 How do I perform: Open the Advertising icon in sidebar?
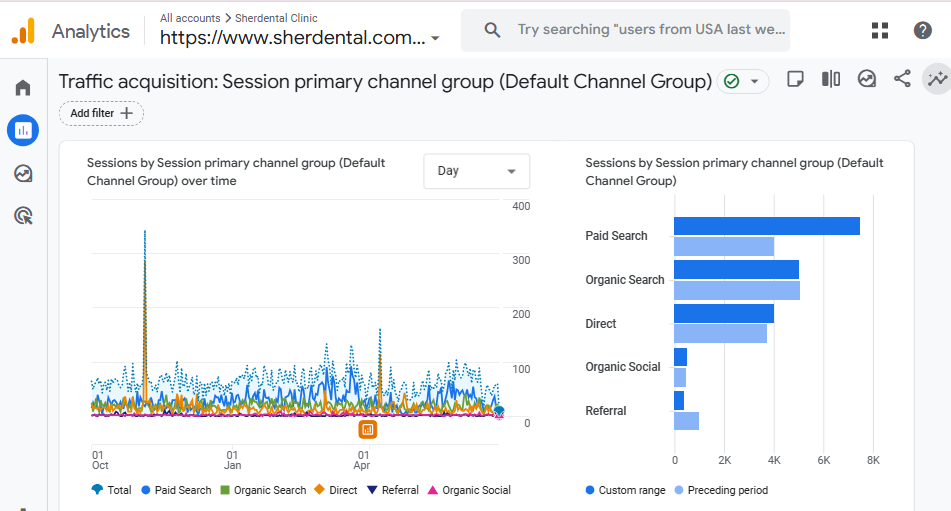point(22,215)
